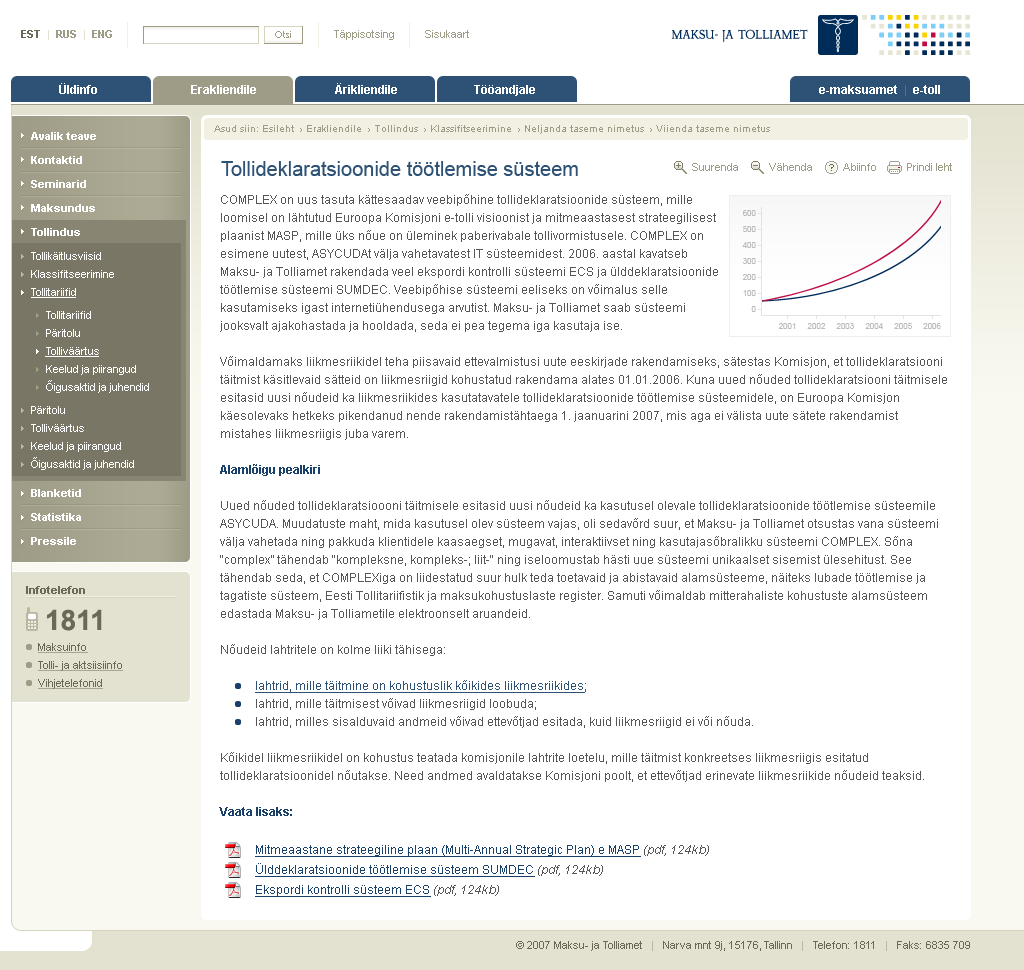Click the MAKSU- JA TOLLIAMET wordmark
The height and width of the screenshot is (970, 1024).
(x=739, y=35)
